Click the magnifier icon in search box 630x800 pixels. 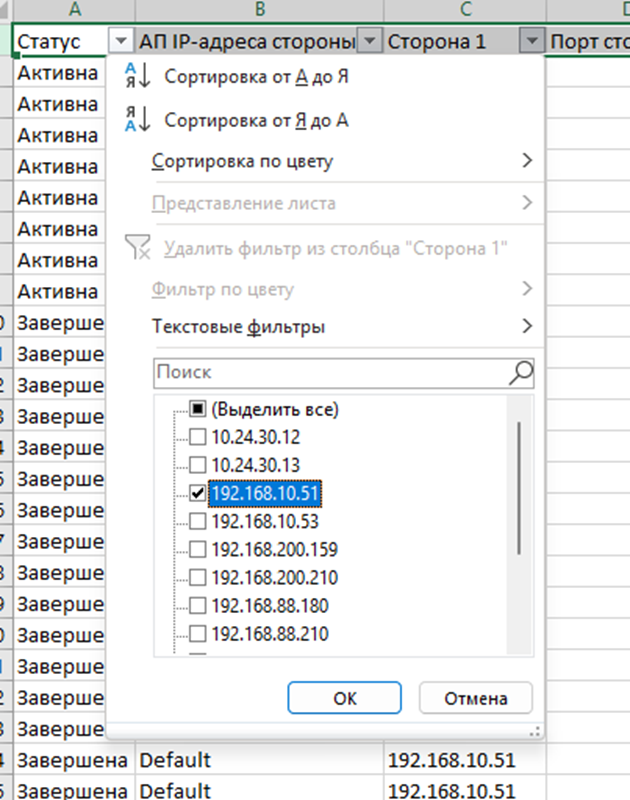click(521, 373)
